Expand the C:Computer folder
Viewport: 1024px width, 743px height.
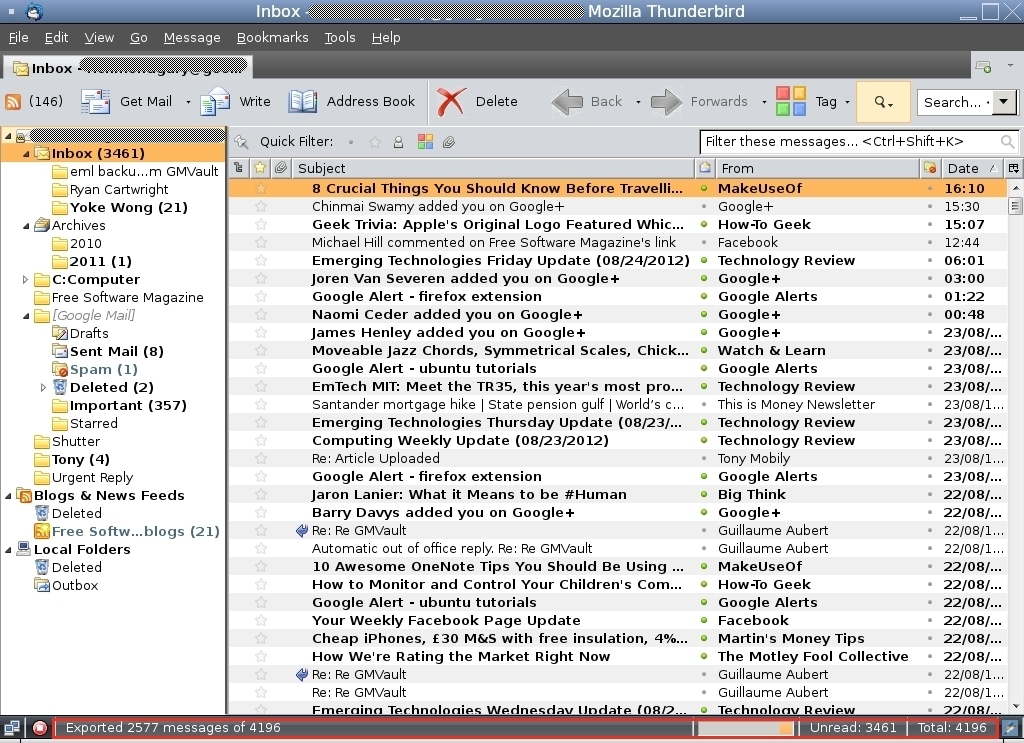tap(25, 279)
